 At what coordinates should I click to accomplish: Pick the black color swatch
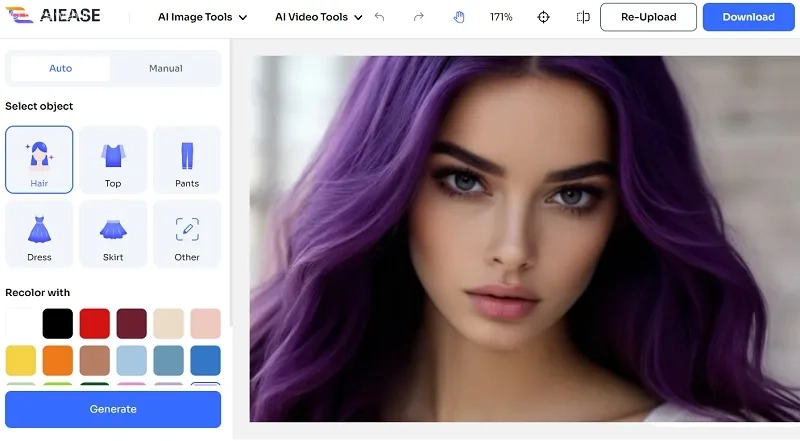click(58, 324)
